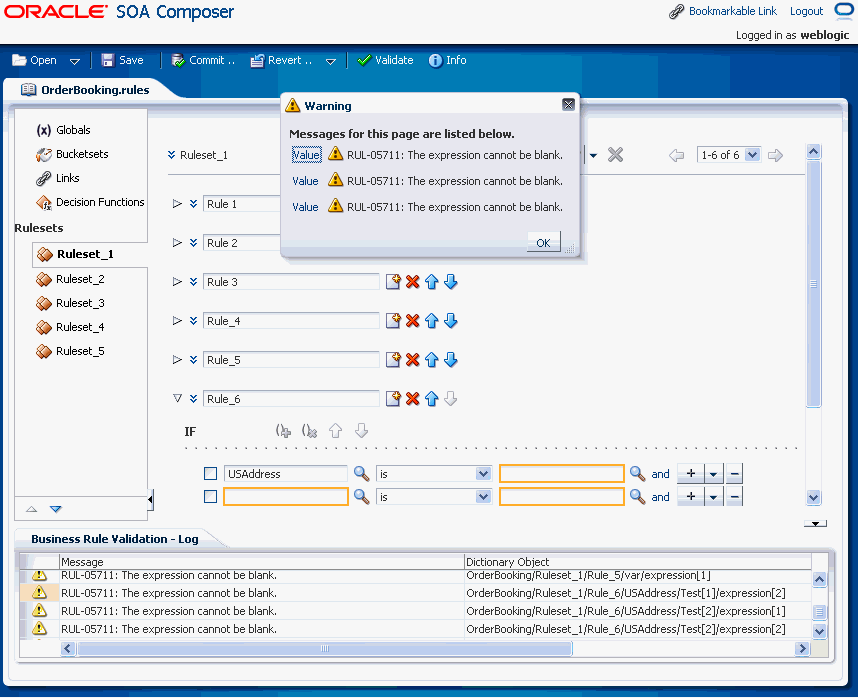Screen dimensions: 858x698
Task: Open the Globals section
Action: click(63, 130)
